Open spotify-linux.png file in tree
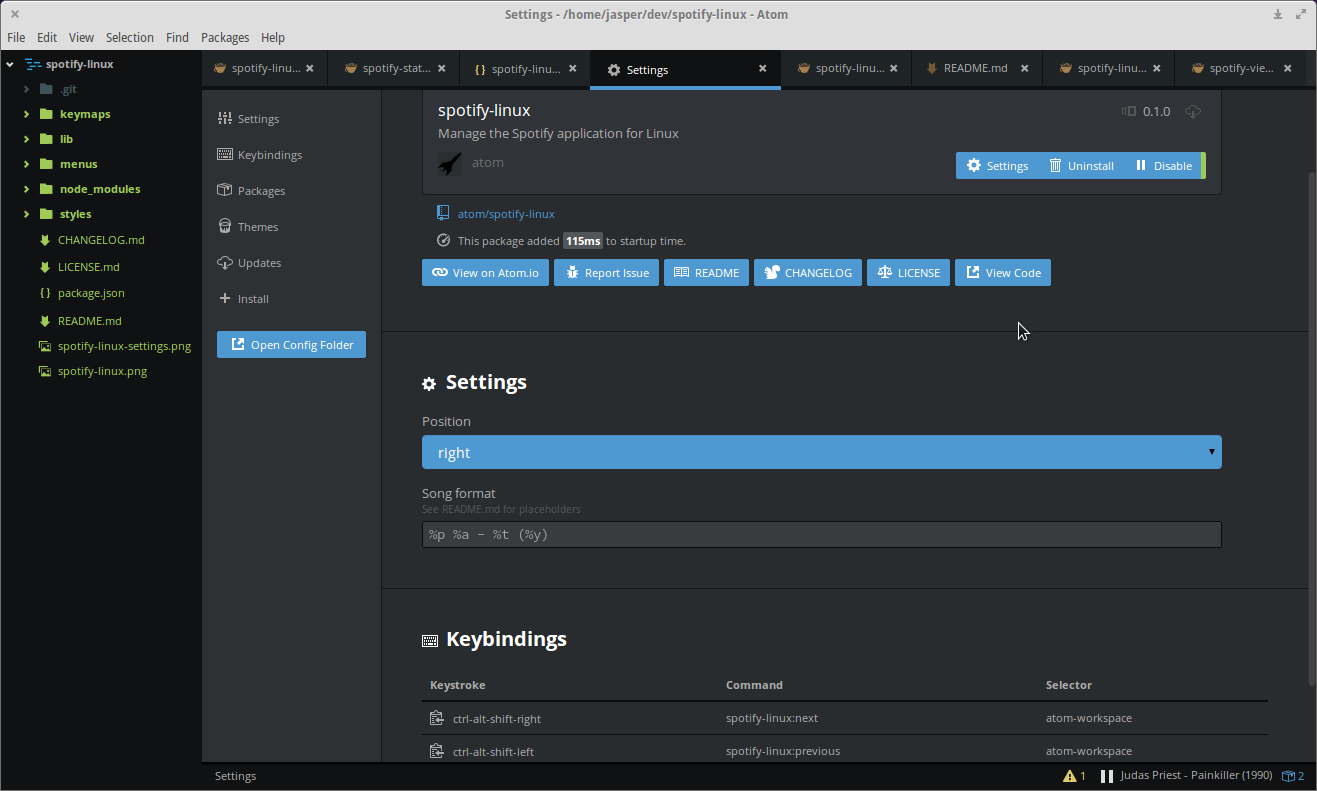 tap(102, 371)
